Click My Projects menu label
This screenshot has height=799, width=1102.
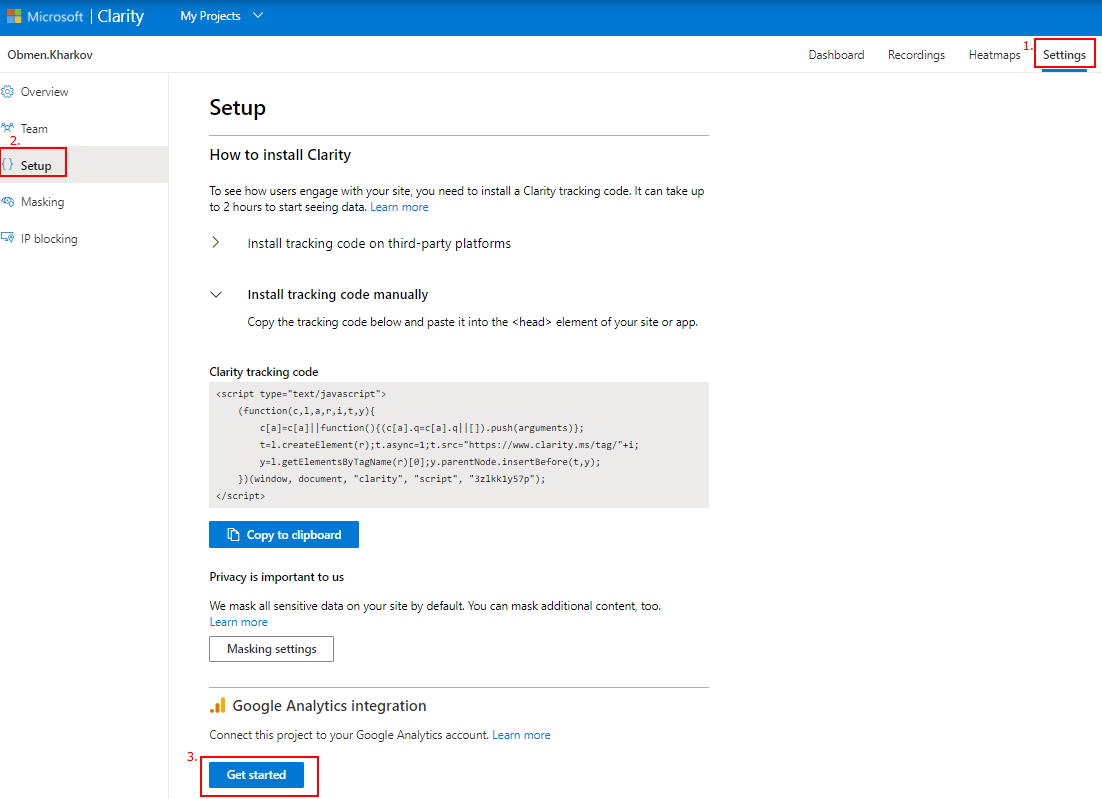(x=210, y=15)
